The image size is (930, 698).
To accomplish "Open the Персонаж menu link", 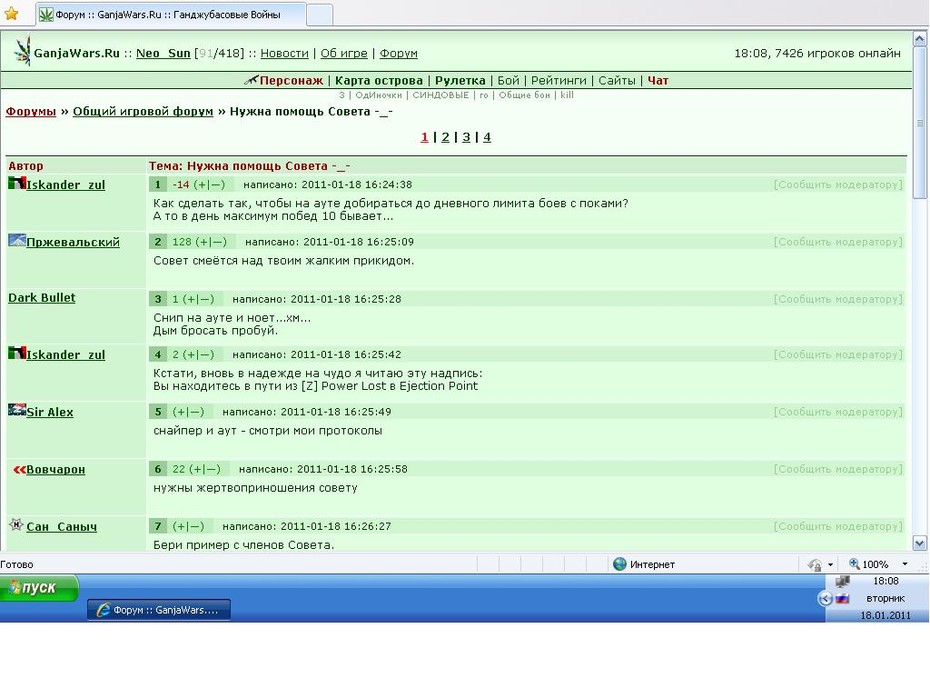I will pyautogui.click(x=291, y=81).
